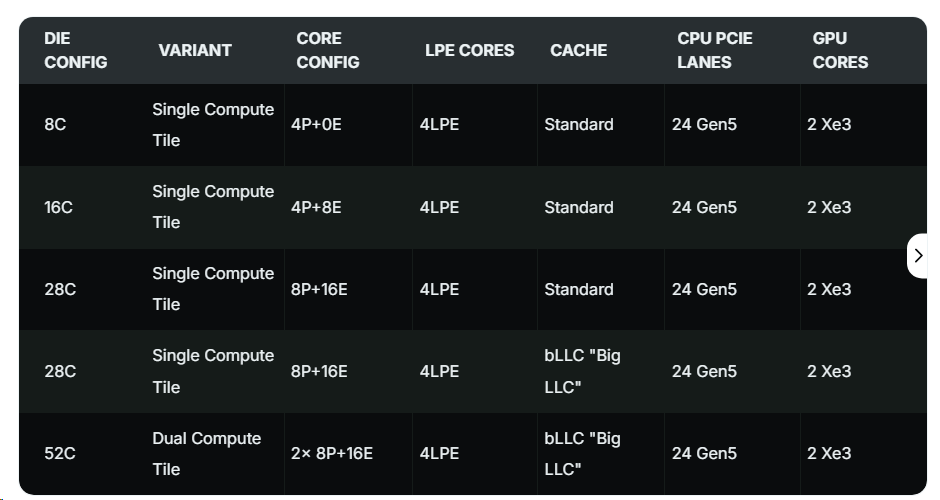Select the GPU CORES column header
The height and width of the screenshot is (500, 940).
pyautogui.click(x=840, y=50)
